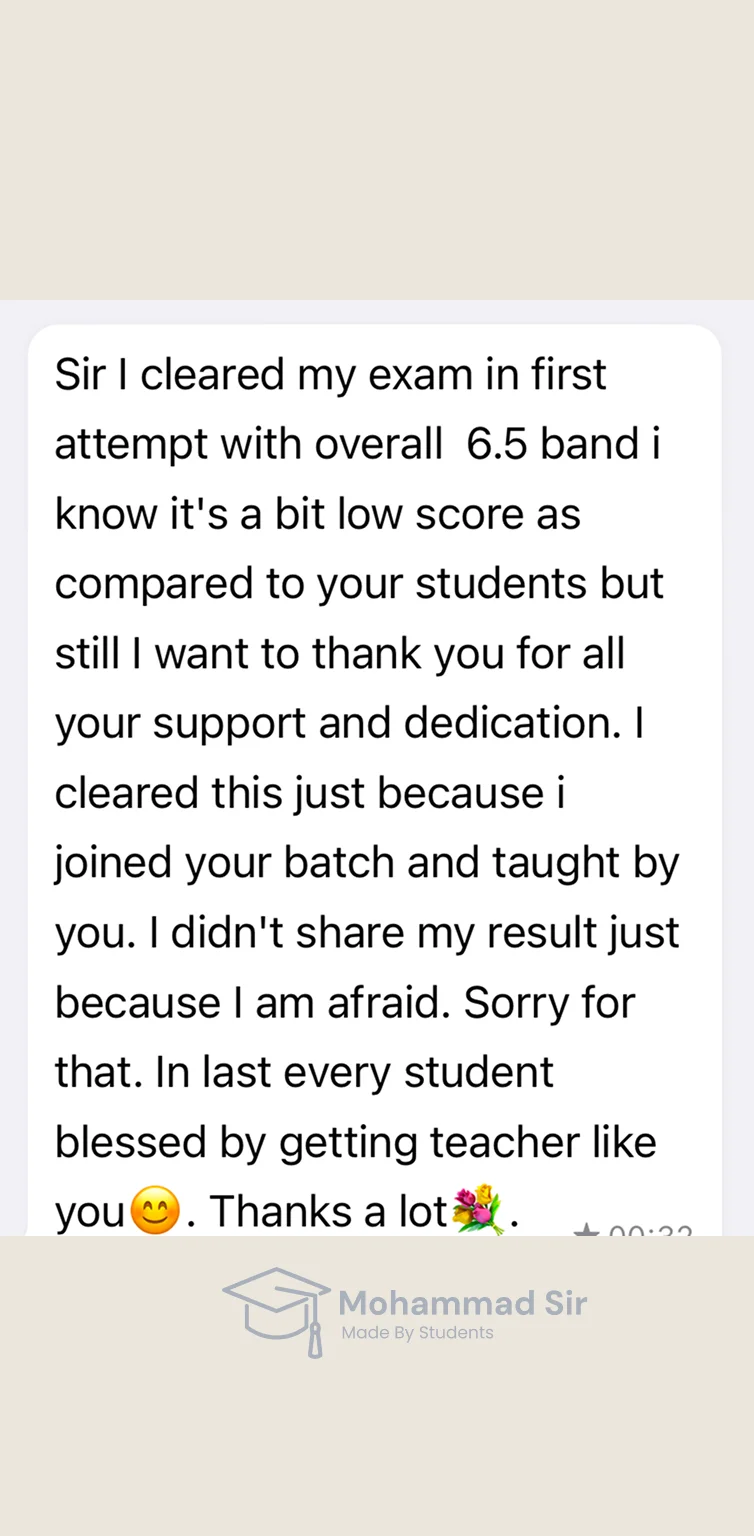Tap the line "blessed by getting teacher like"
Screen dimensions: 754x1536
(x=355, y=1143)
